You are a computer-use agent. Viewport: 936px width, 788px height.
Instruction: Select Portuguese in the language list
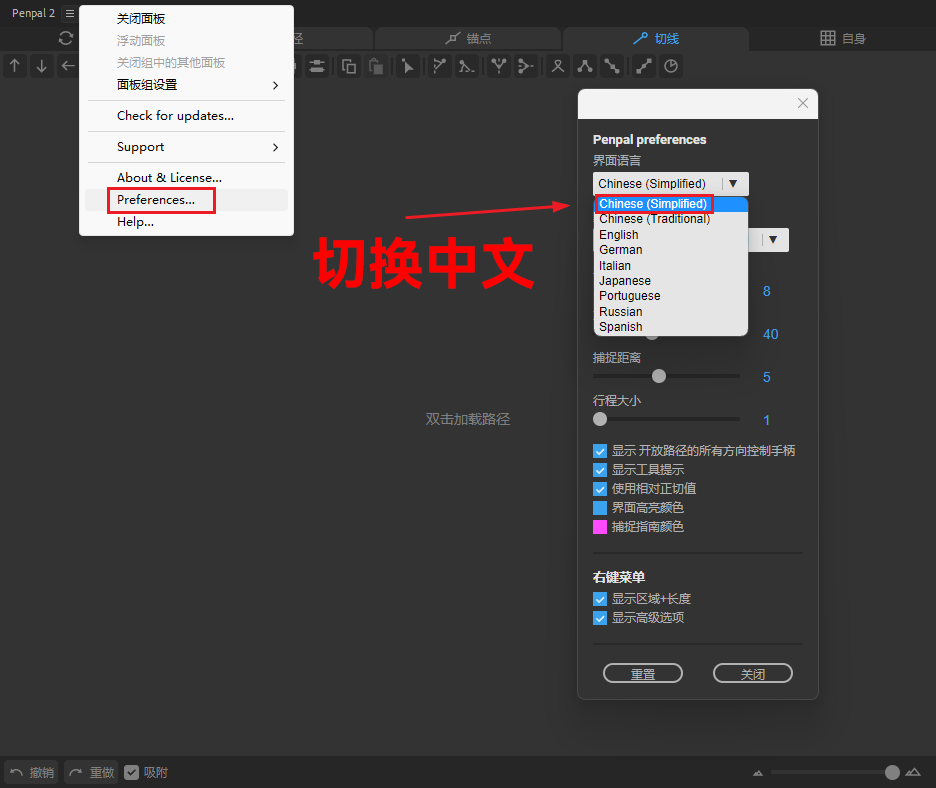pyautogui.click(x=670, y=296)
